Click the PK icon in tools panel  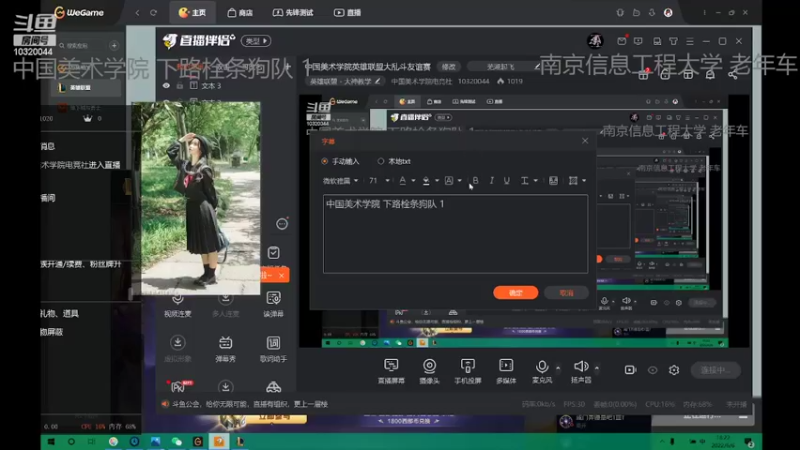[178, 386]
